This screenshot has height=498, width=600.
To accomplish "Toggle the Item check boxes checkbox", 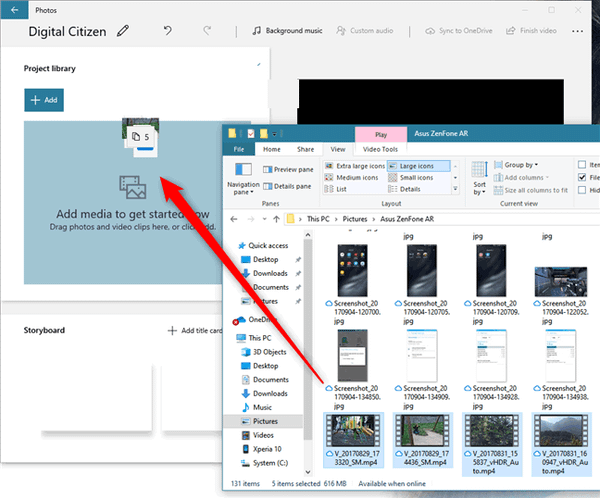I will (x=582, y=164).
